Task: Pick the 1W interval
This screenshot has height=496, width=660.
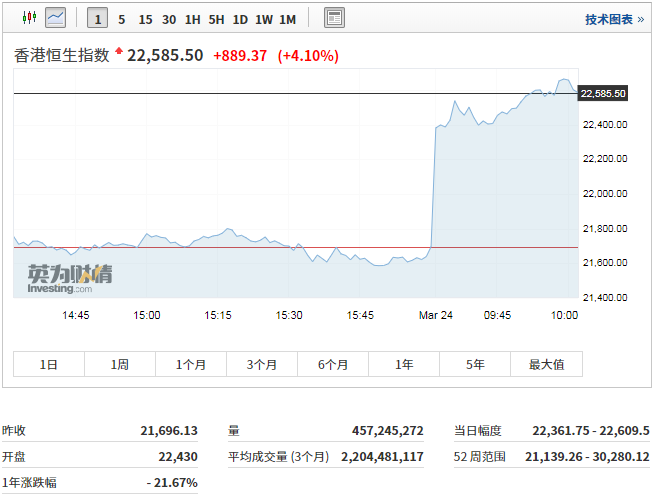Action: tap(264, 19)
